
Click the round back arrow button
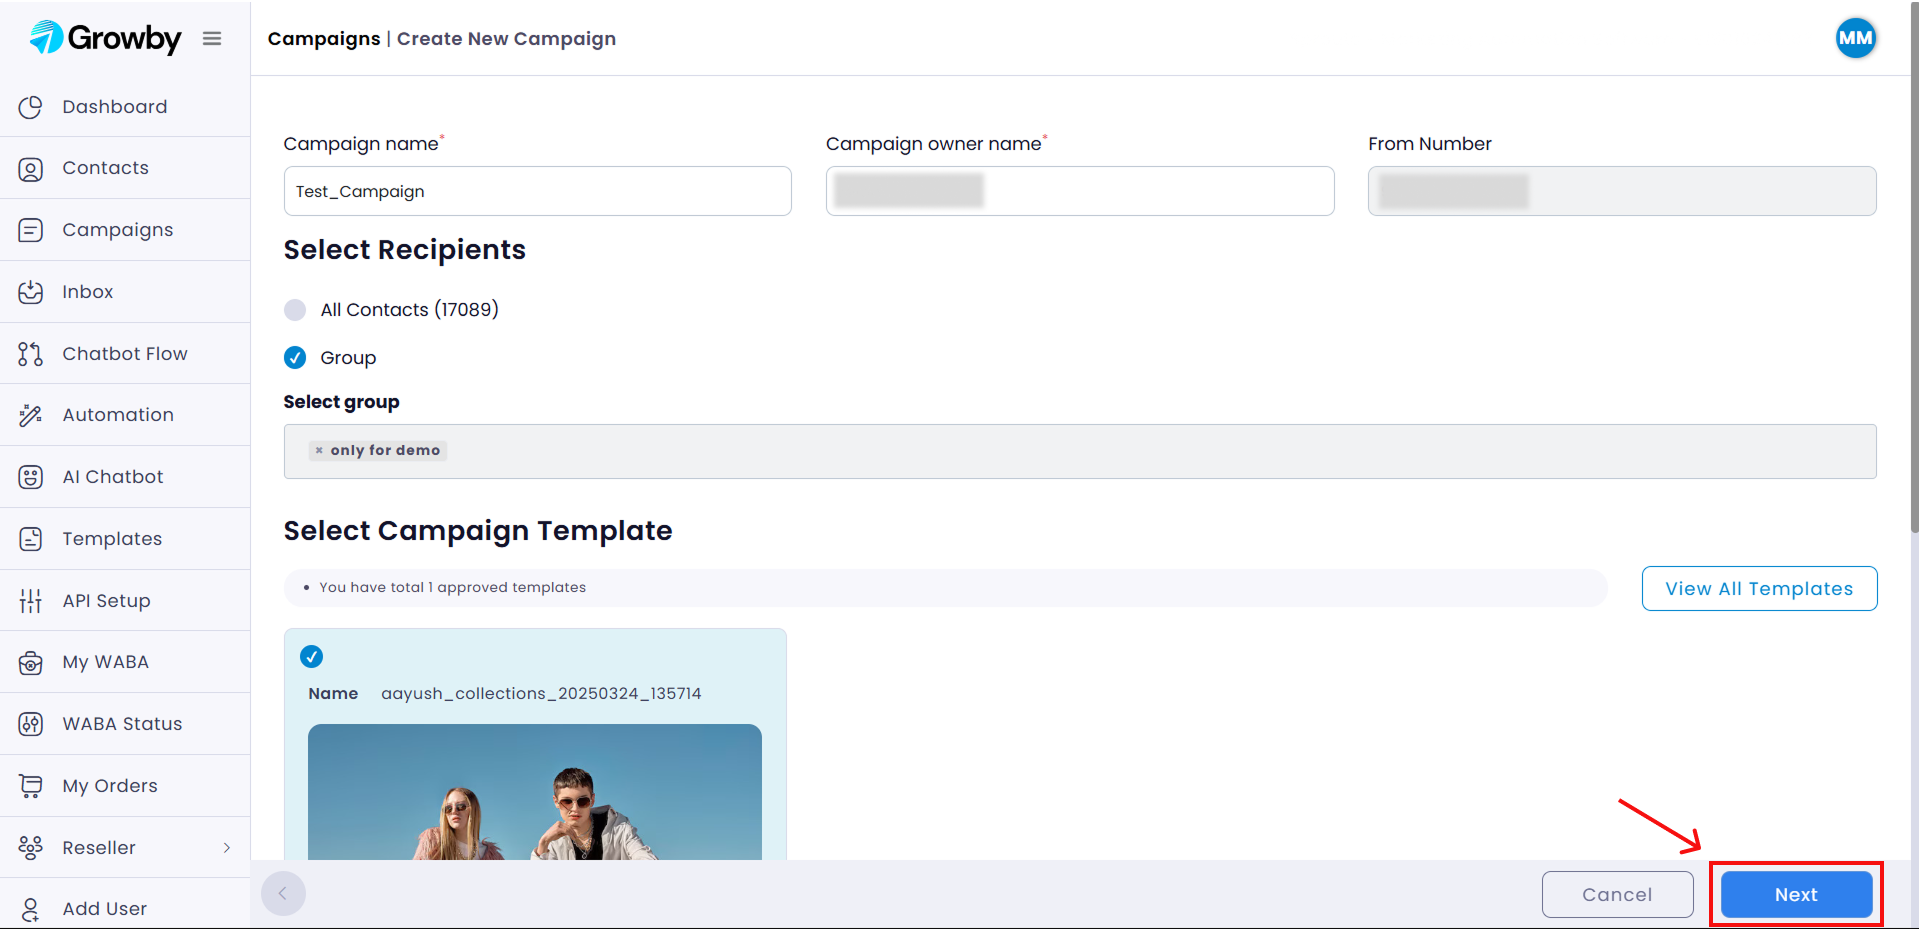(x=283, y=893)
